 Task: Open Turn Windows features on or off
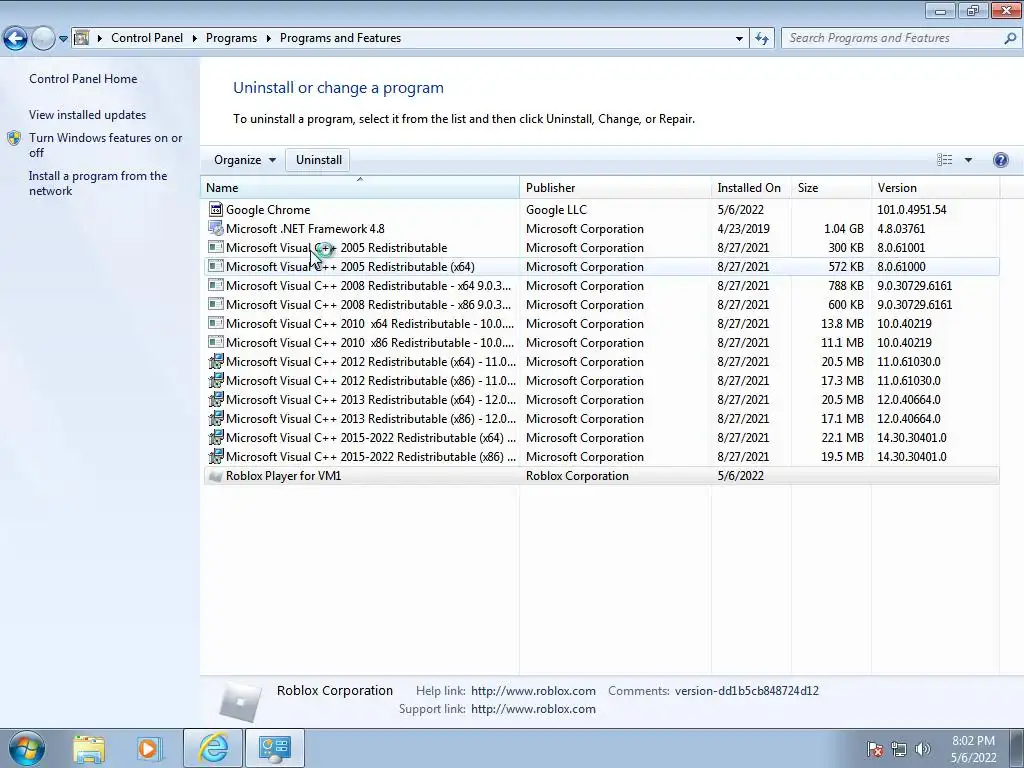tap(106, 145)
